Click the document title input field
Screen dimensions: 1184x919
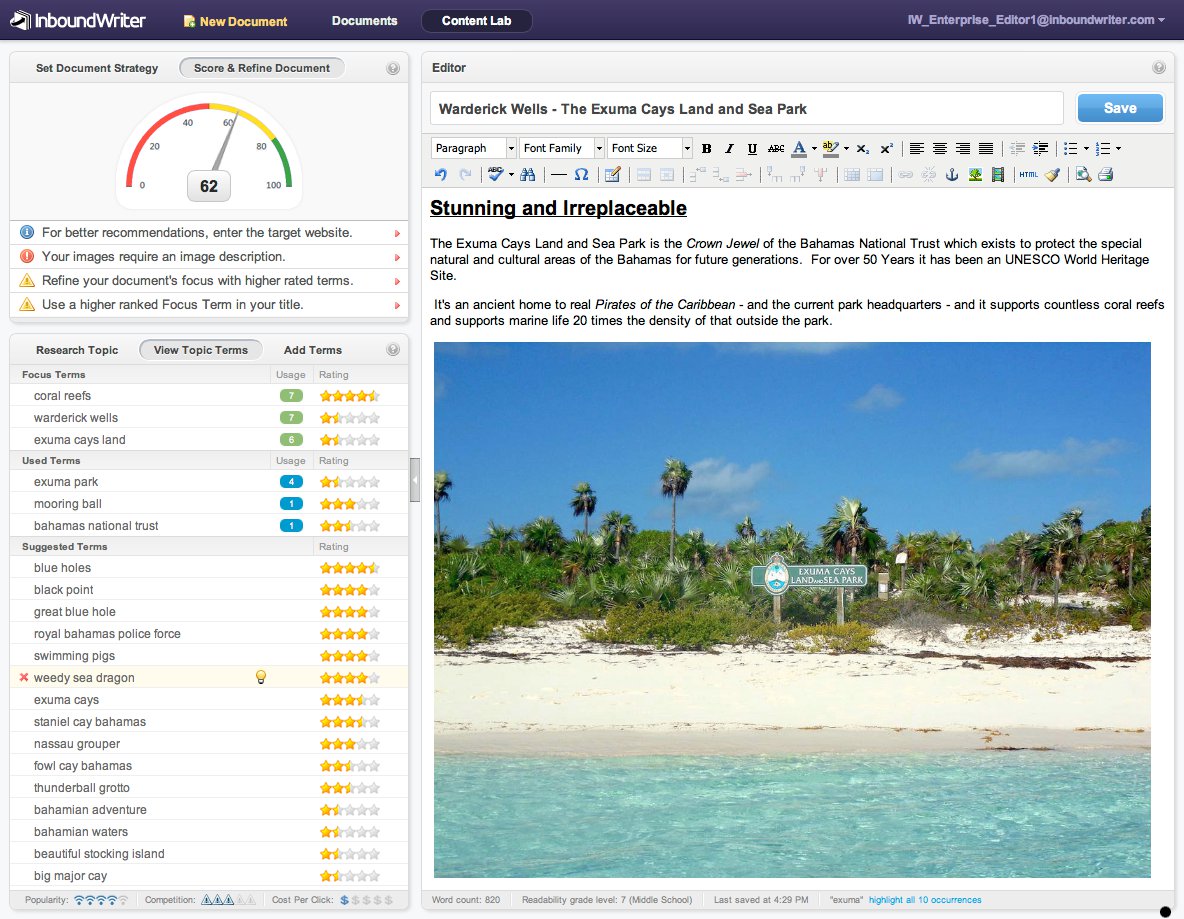pyautogui.click(x=745, y=107)
